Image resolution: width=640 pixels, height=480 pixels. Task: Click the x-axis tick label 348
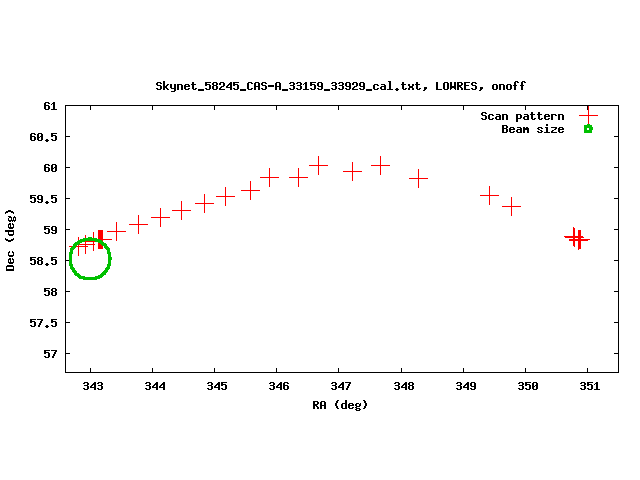pyautogui.click(x=404, y=386)
